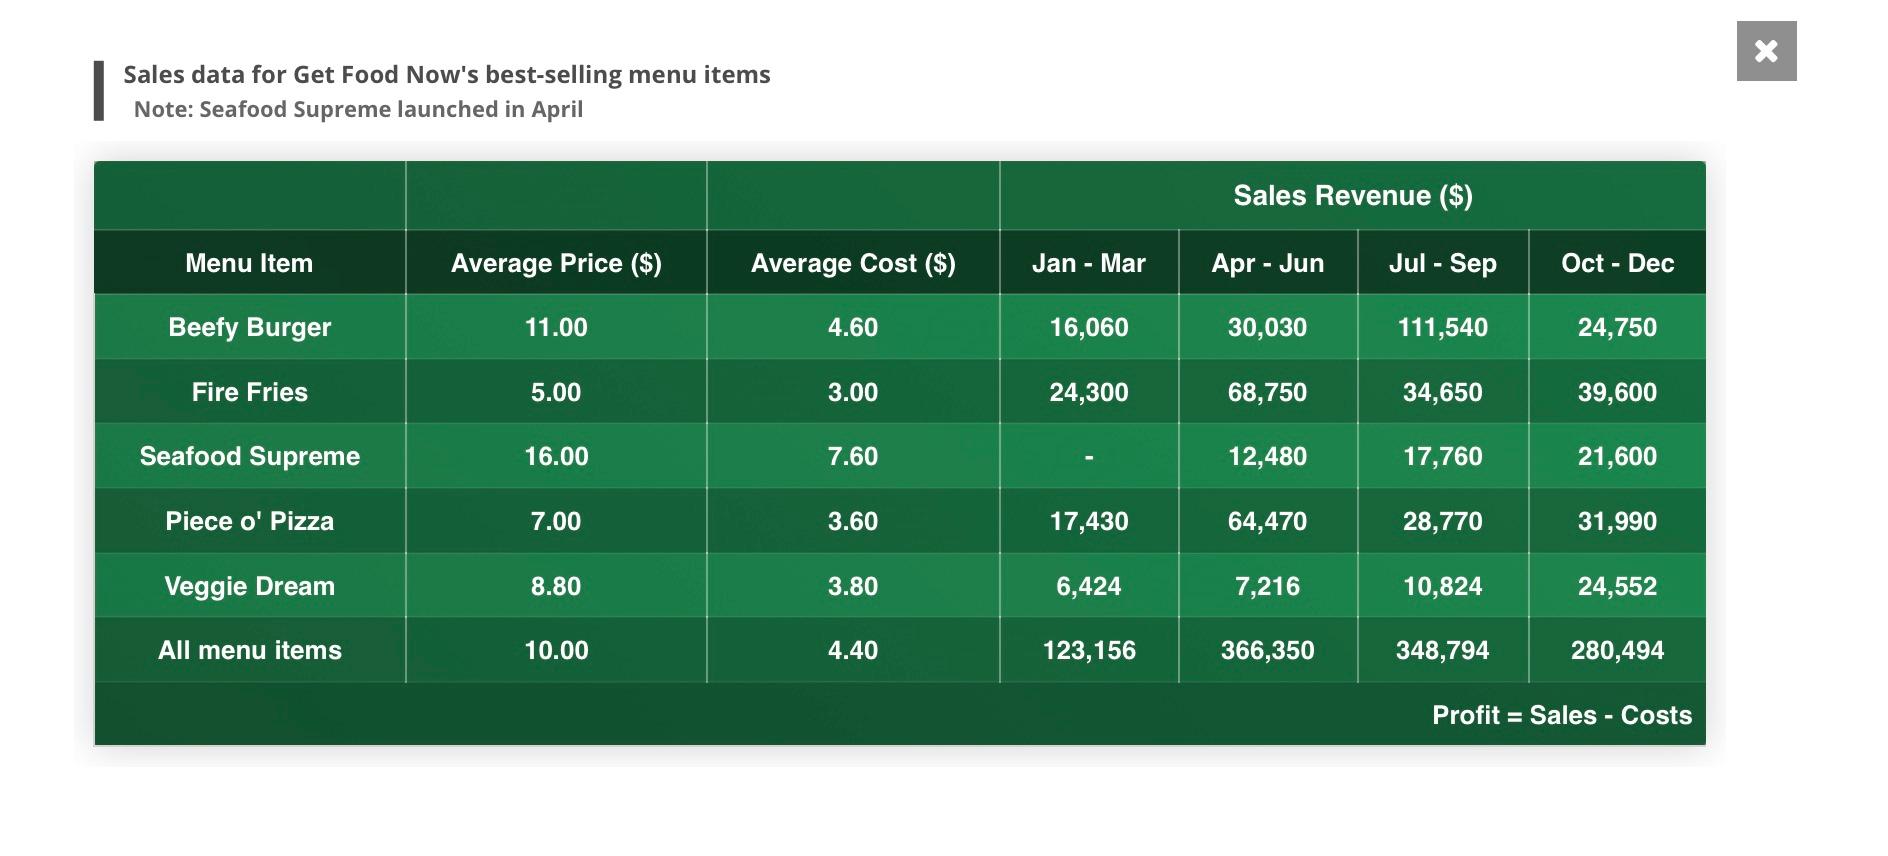Select the Fire Fries row label
Viewport: 1888px width, 856px height.
point(249,392)
